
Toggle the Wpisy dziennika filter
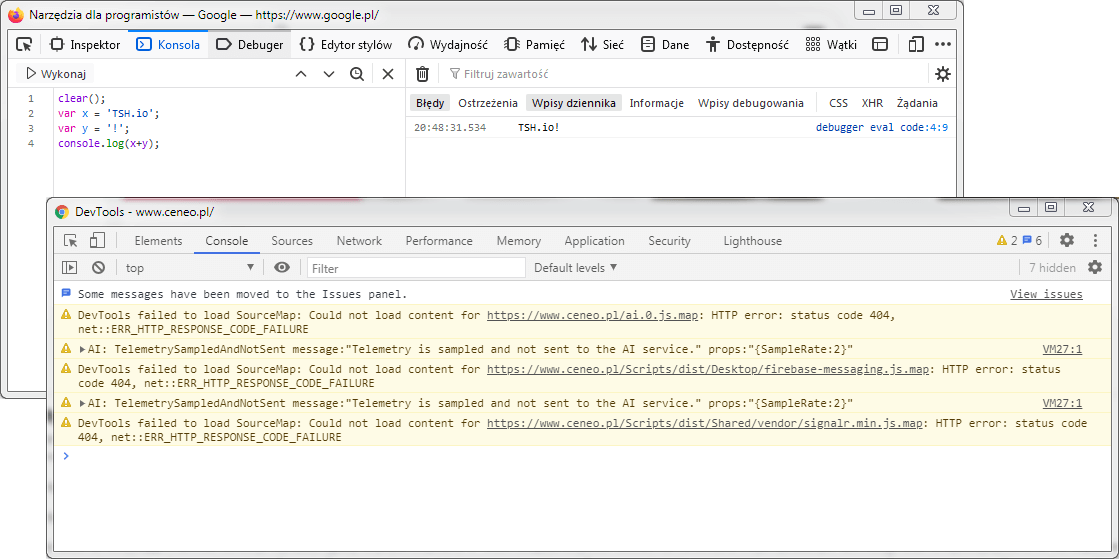[574, 103]
